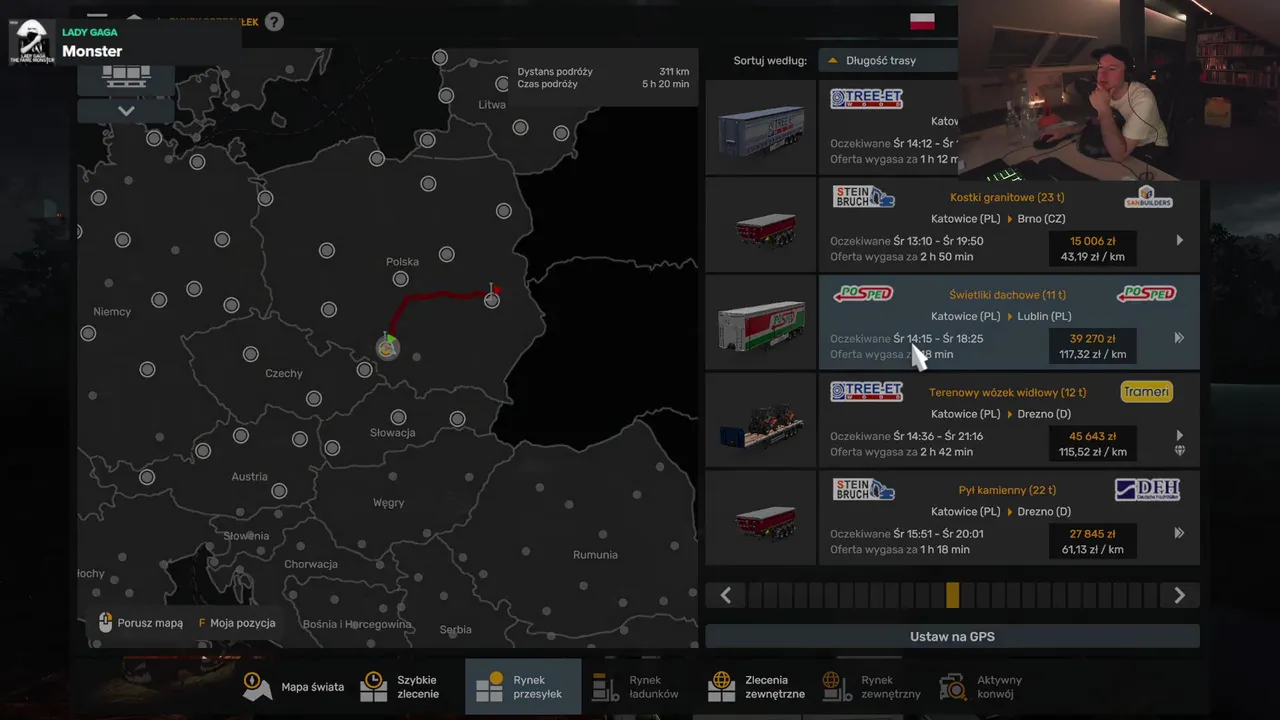Open the Aktywny konwój tab
The image size is (1280, 720).
[982, 687]
